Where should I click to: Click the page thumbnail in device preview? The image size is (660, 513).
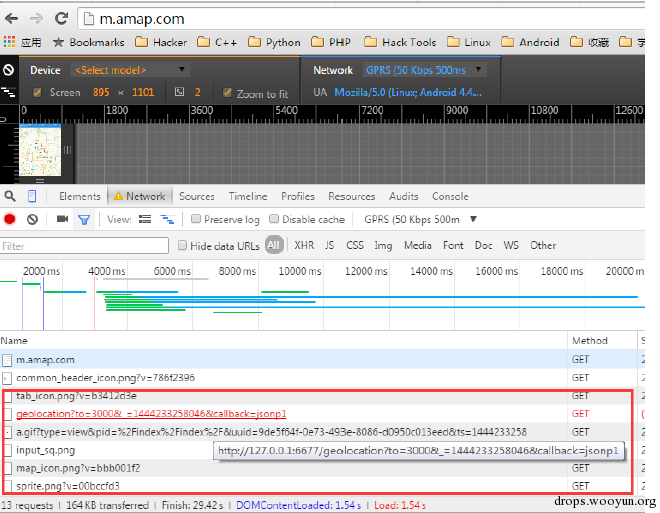pos(40,150)
